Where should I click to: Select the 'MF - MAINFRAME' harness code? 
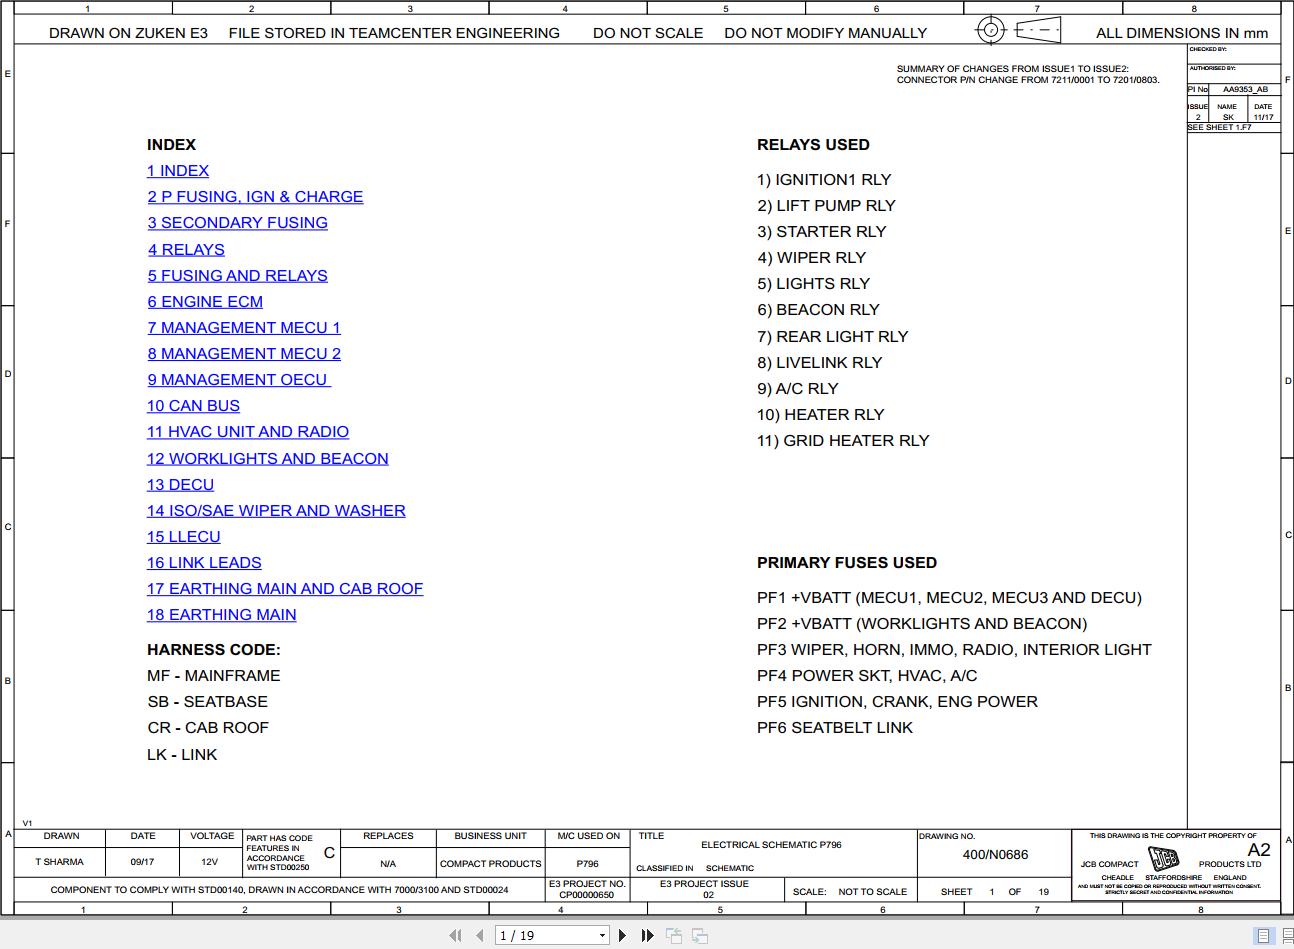214,676
